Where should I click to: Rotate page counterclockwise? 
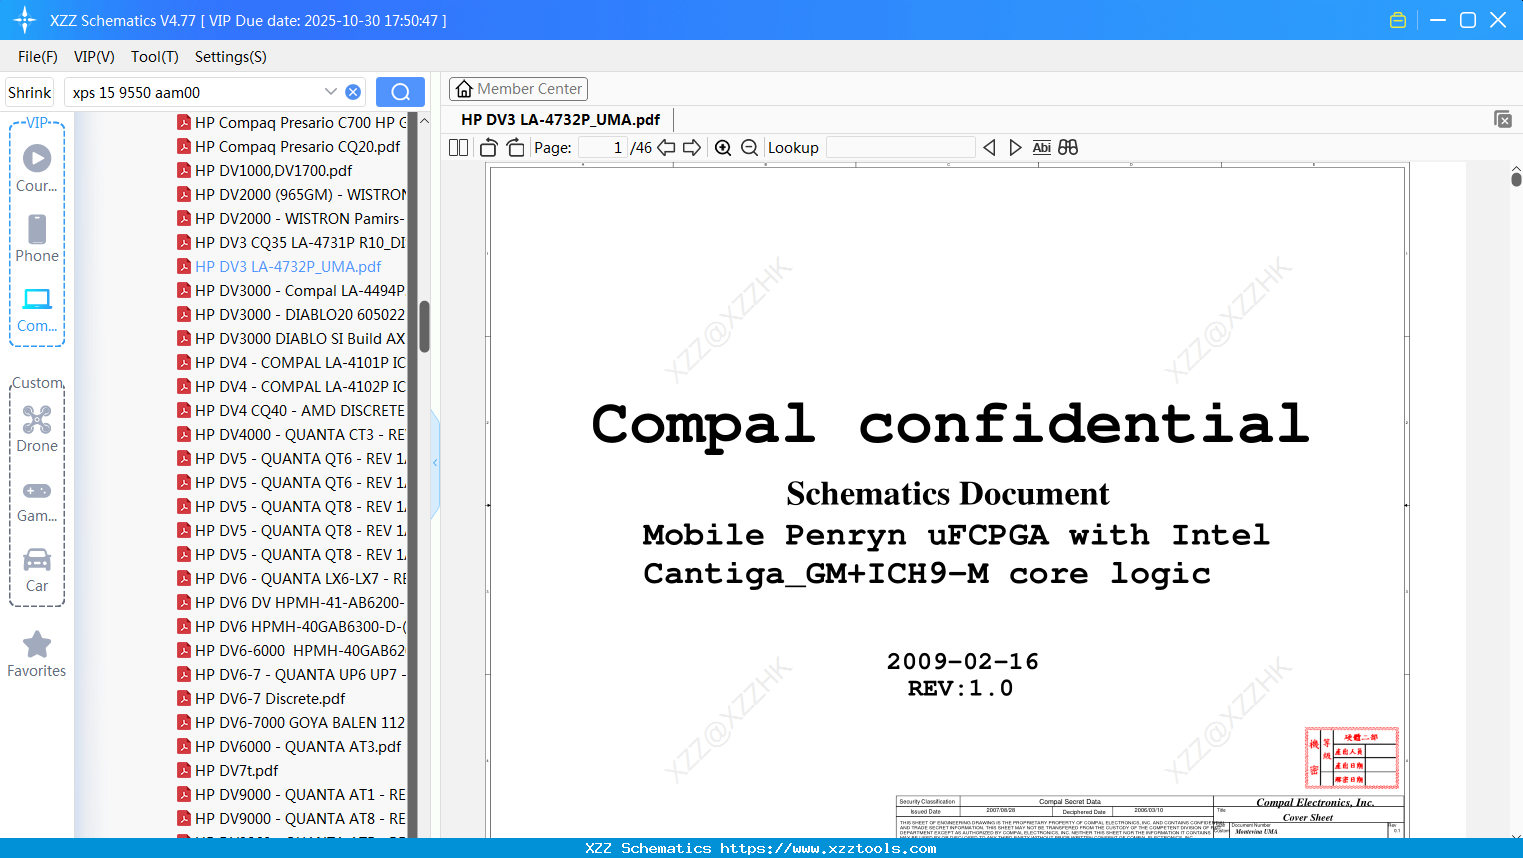489,147
